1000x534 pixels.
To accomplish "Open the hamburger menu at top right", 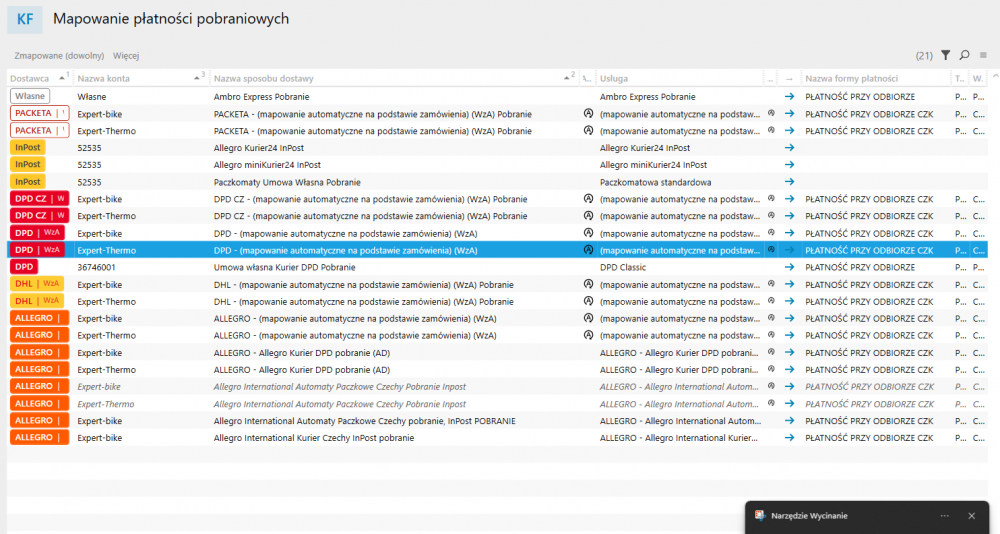I will coord(983,55).
